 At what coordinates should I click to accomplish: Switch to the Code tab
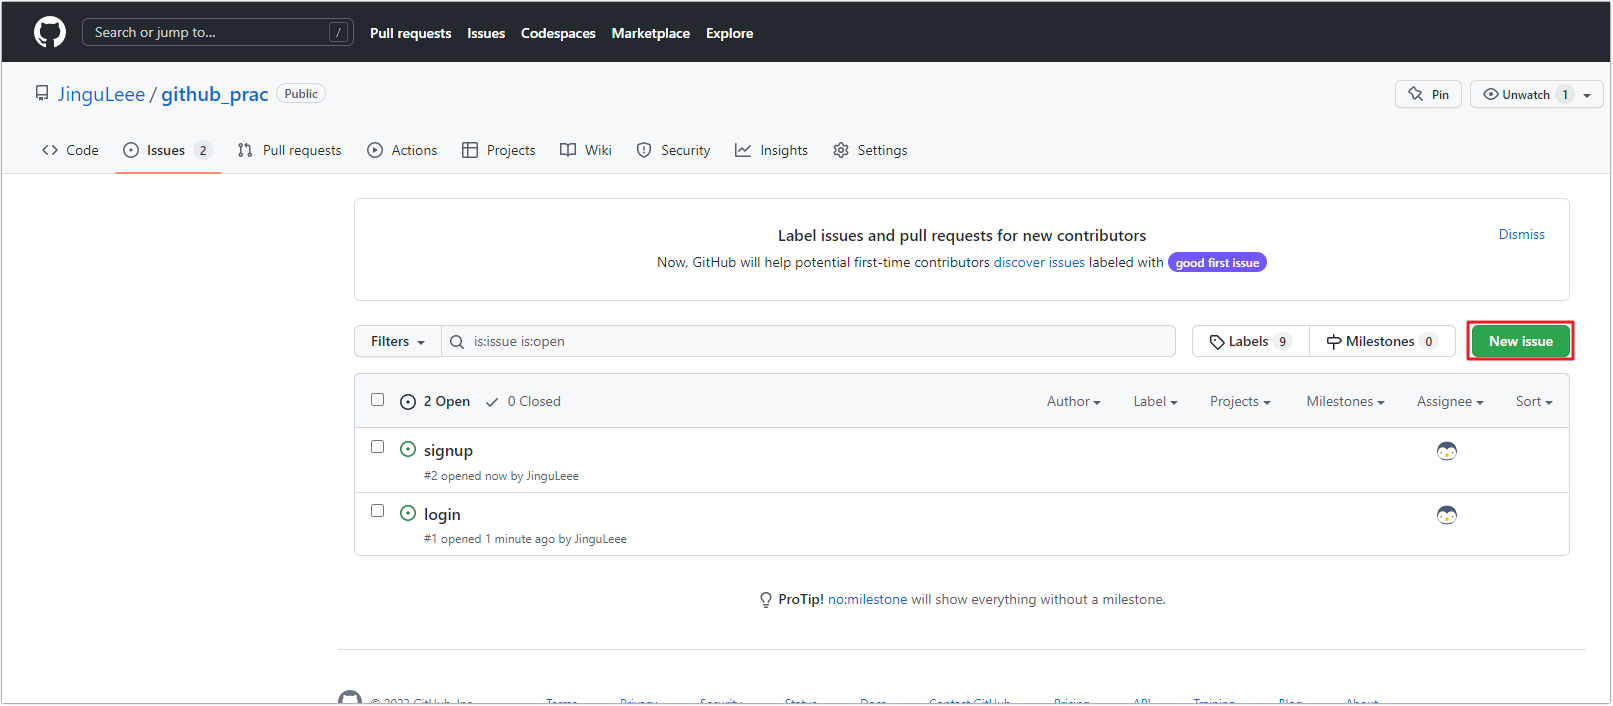tap(70, 150)
